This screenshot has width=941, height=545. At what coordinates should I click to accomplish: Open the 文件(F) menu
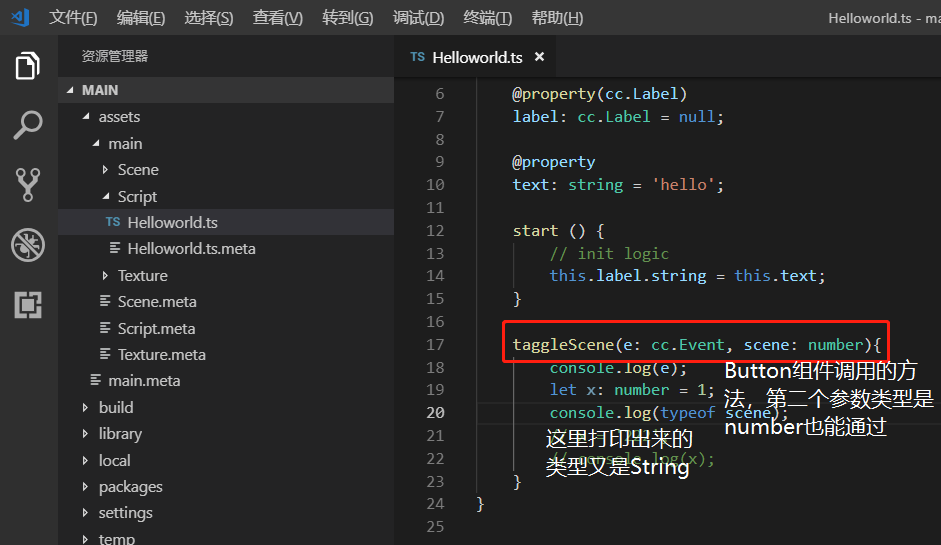coord(73,18)
